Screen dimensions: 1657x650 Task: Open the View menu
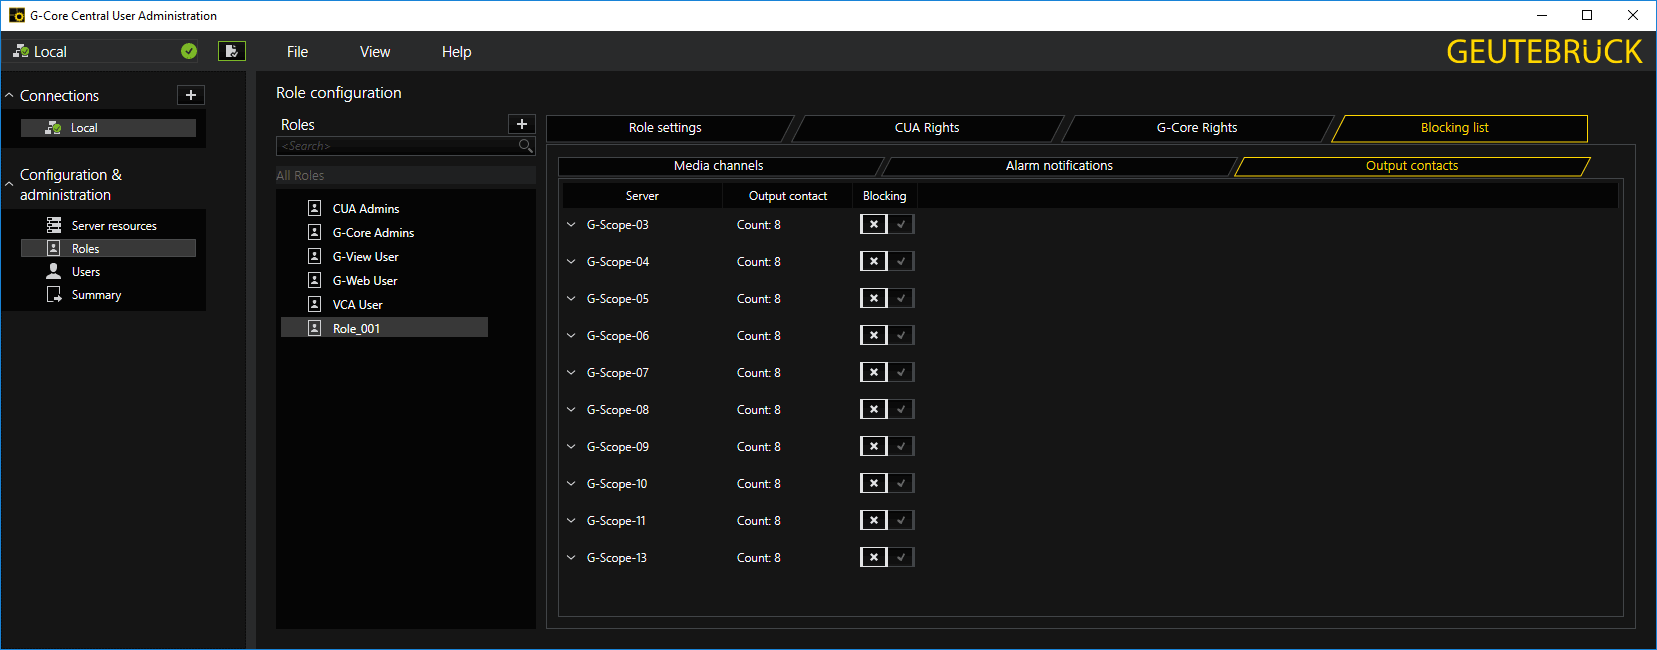coord(375,52)
